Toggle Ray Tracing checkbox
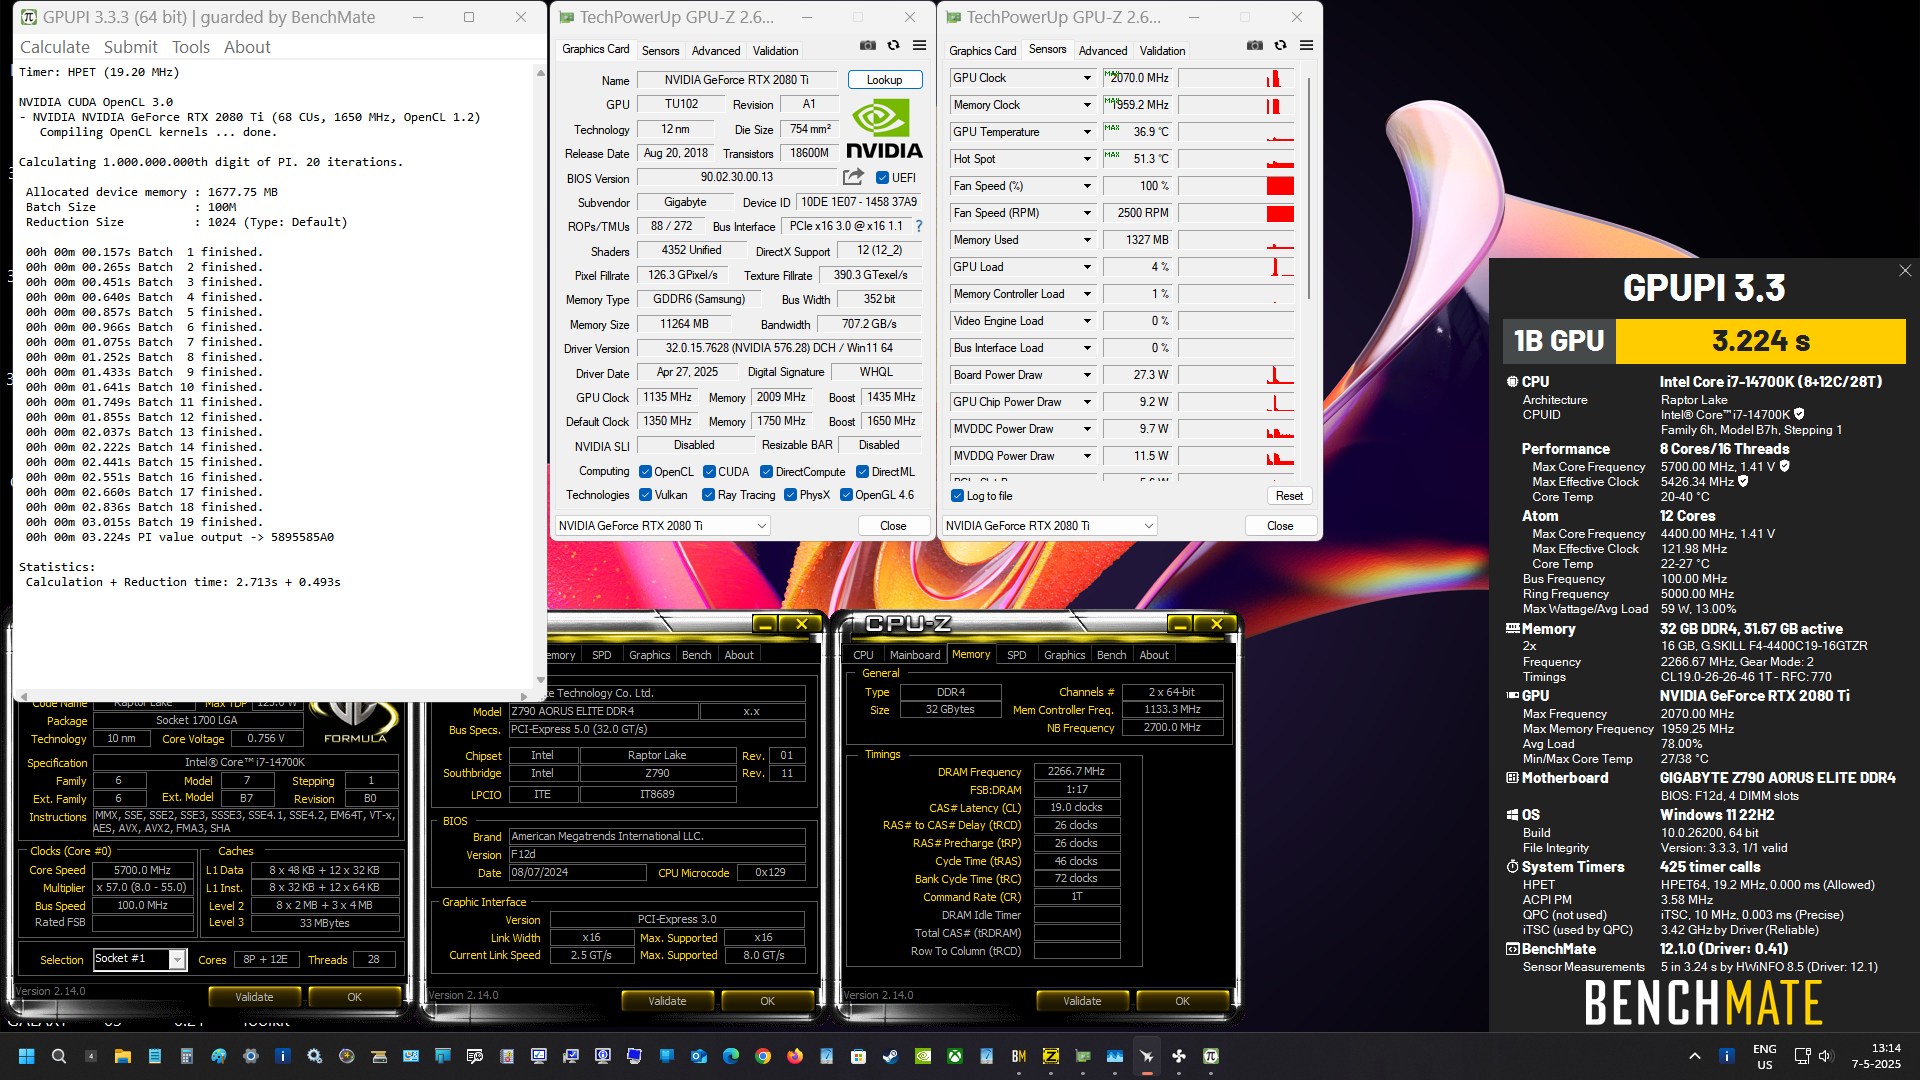The image size is (1920, 1080). point(708,495)
